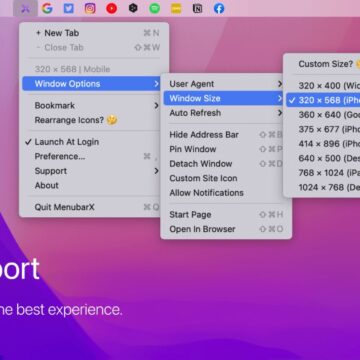Screen dimensions: 360x360
Task: Select the 375 × 677 window size
Action: click(323, 129)
